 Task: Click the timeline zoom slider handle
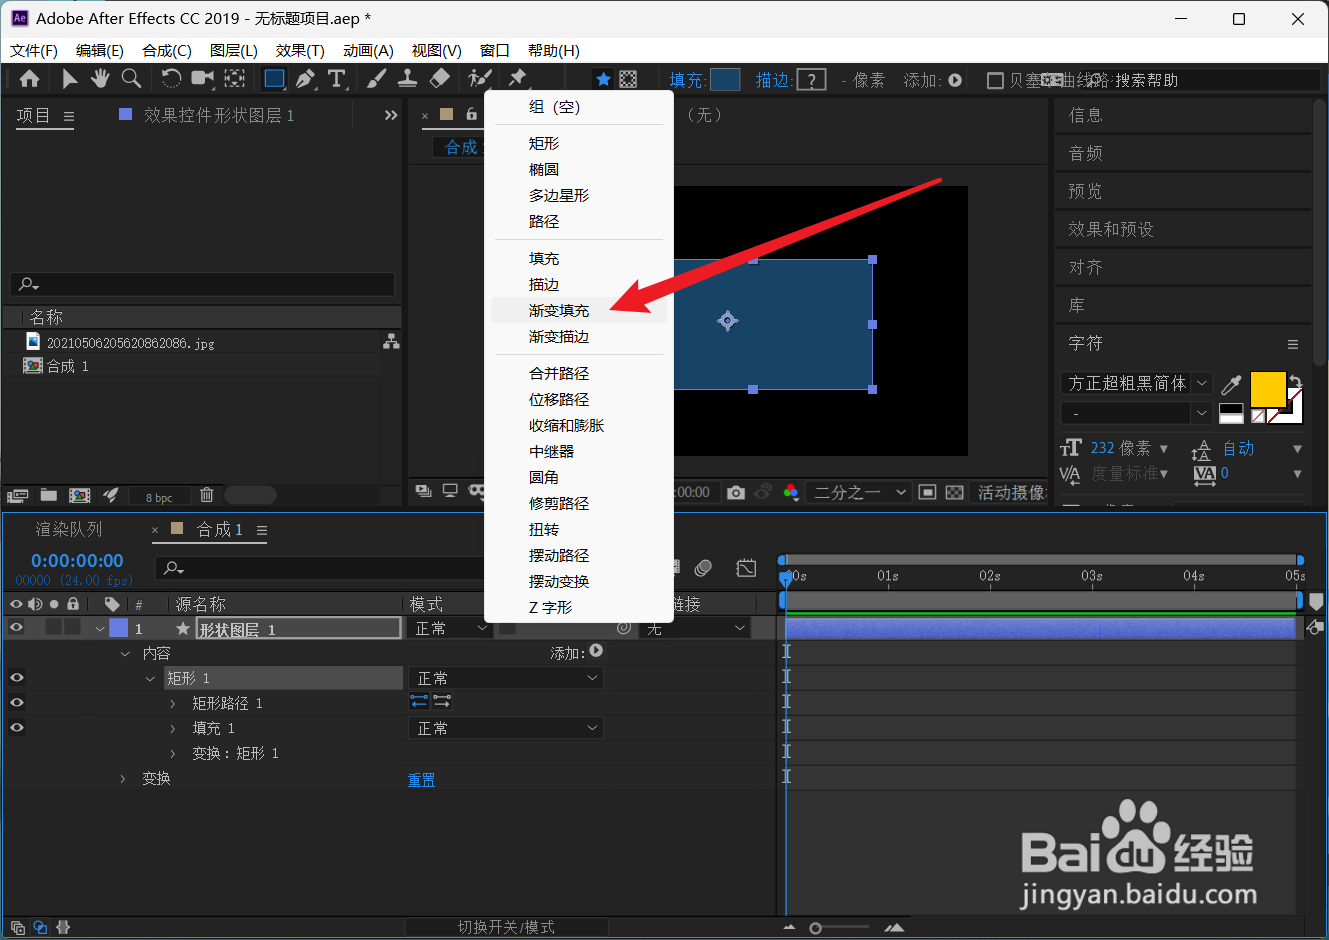(815, 928)
